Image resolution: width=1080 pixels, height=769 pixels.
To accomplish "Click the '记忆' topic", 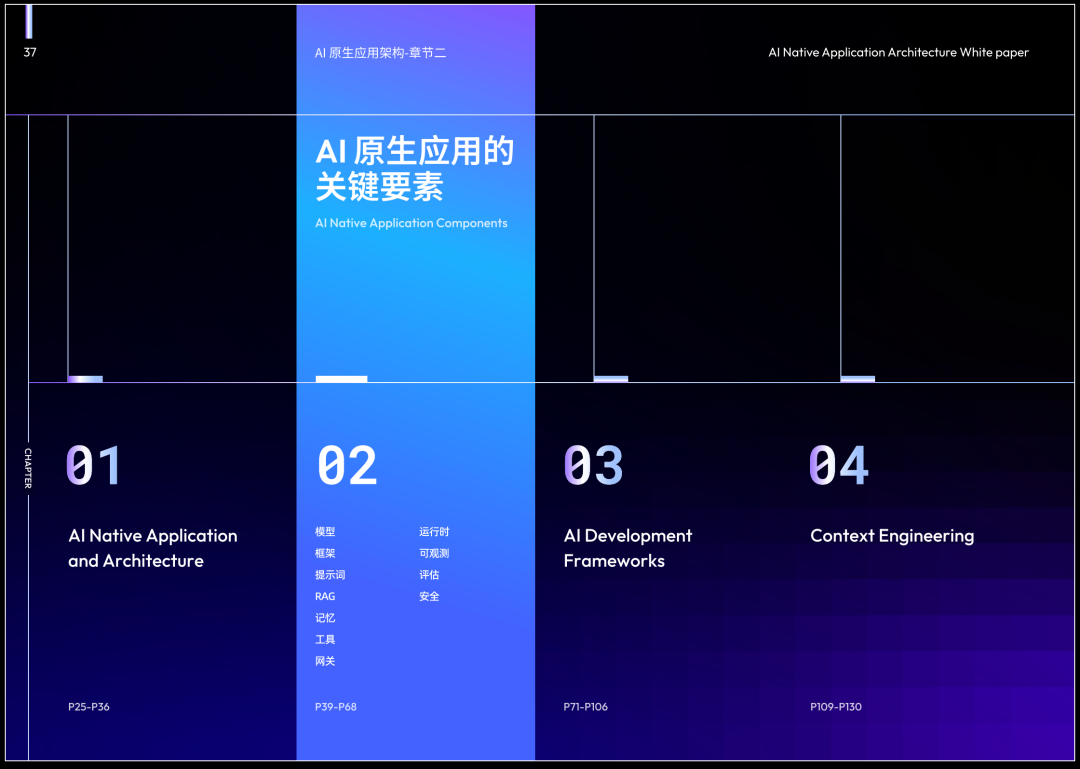I will (x=325, y=618).
